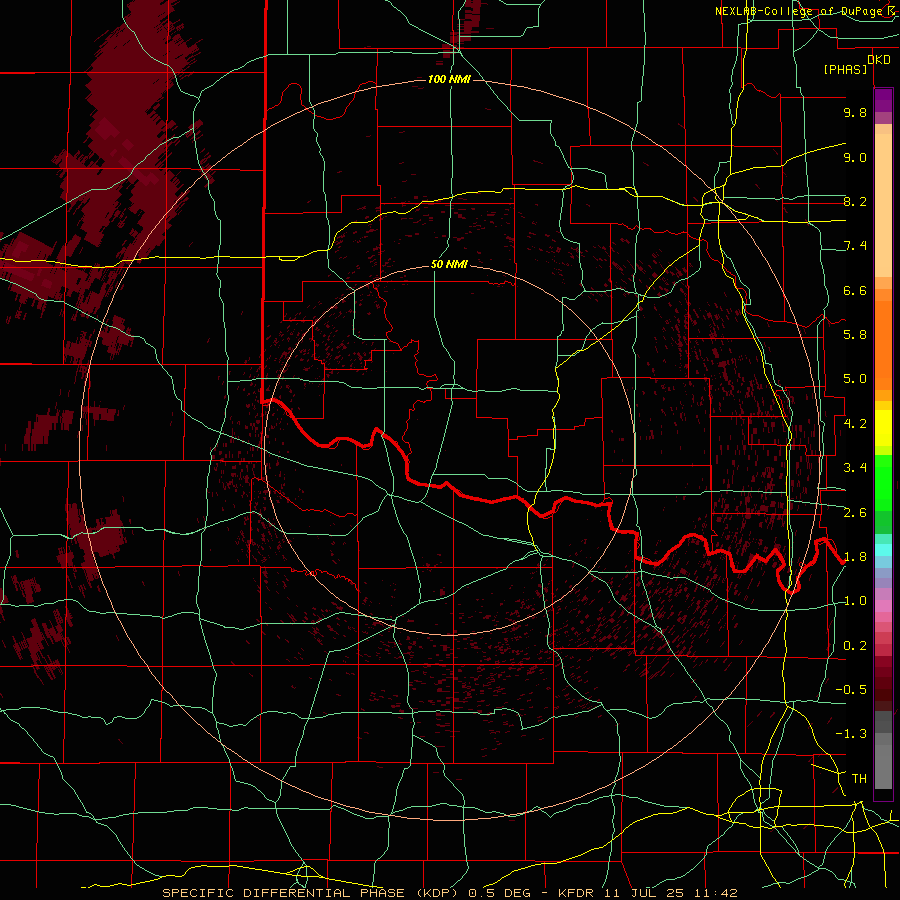900x900 pixels.
Task: Click the 9.8 scale value
Action: click(855, 112)
